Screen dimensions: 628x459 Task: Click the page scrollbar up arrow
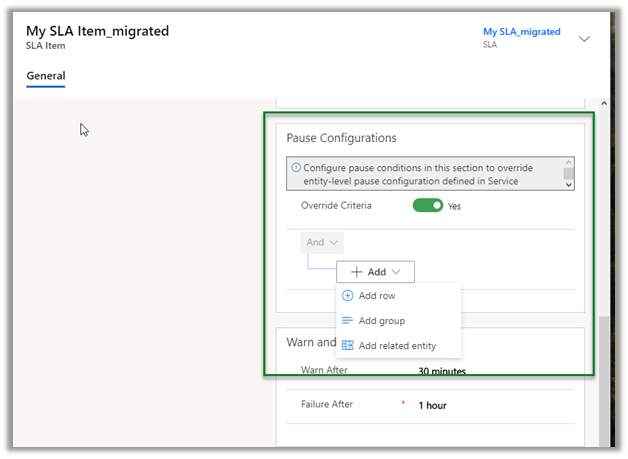click(x=603, y=104)
